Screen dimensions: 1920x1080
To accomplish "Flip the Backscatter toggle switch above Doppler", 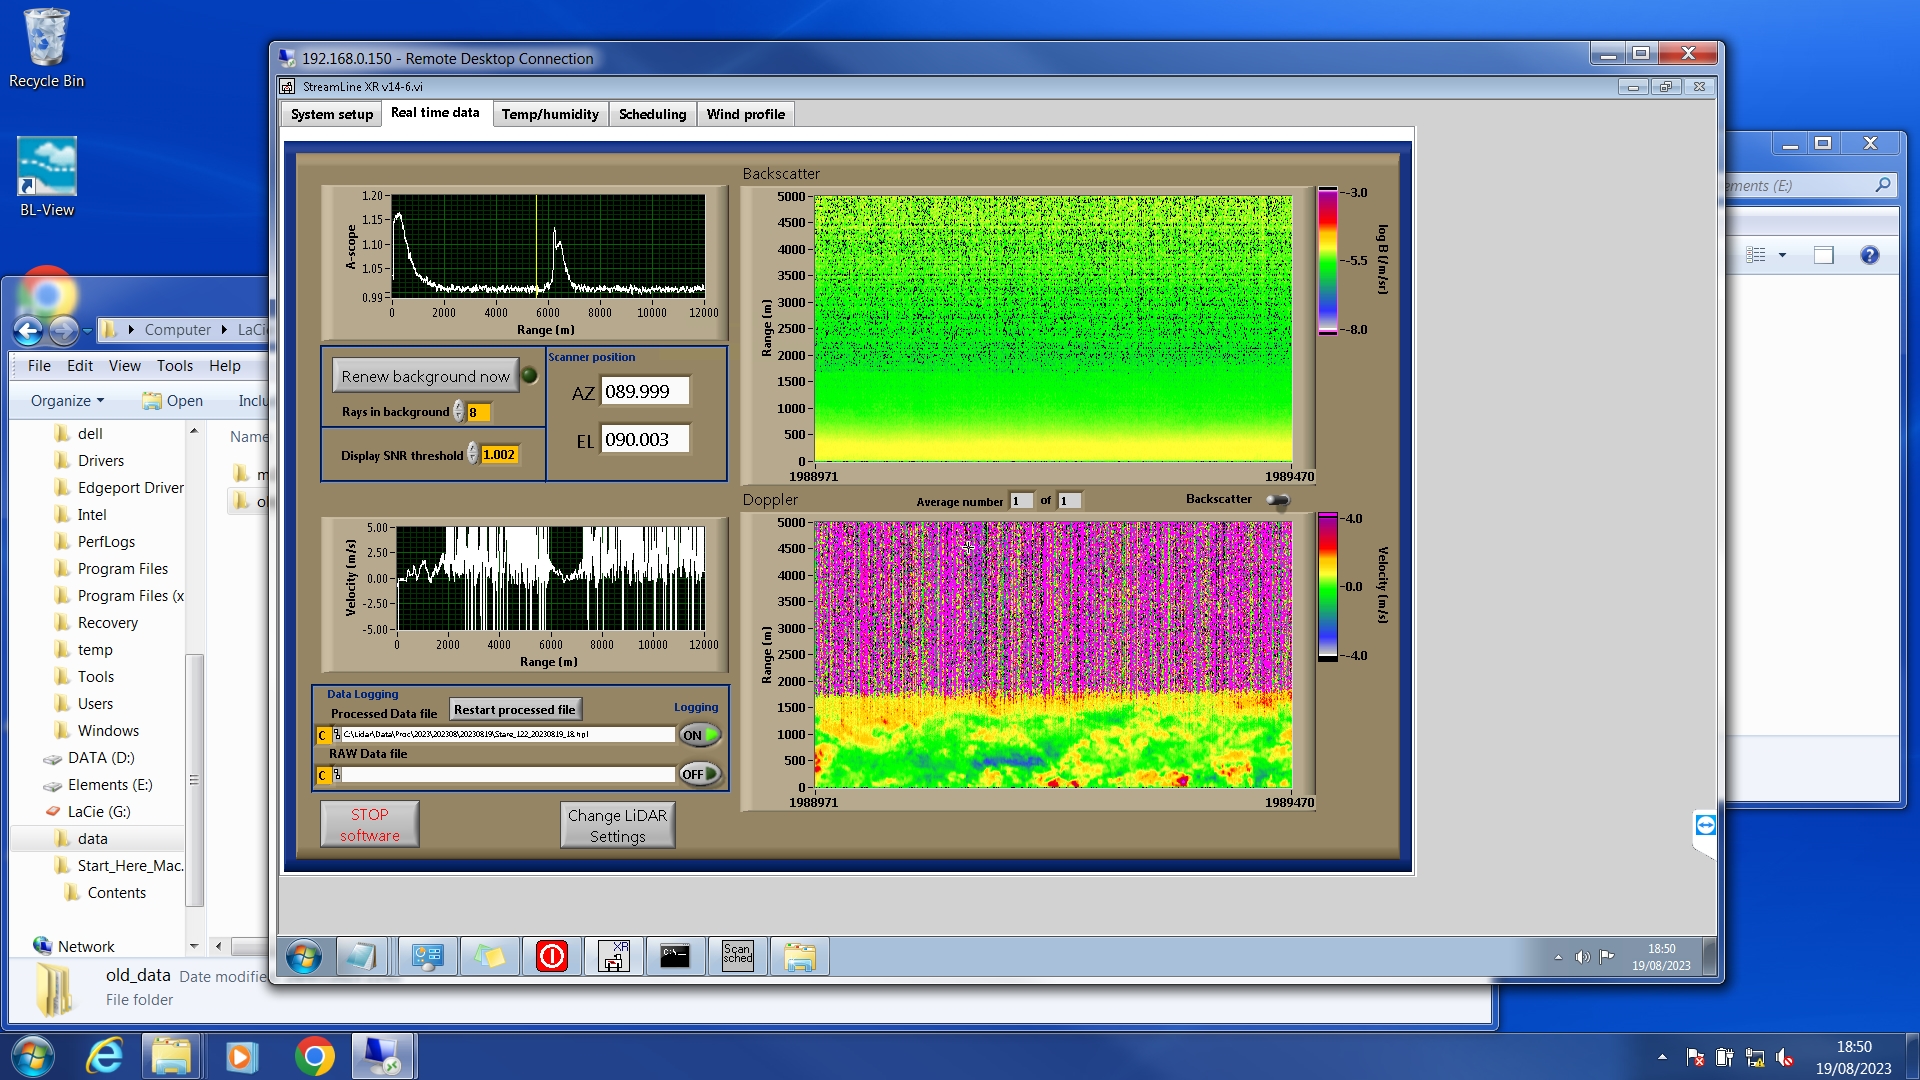I will coord(1277,500).
